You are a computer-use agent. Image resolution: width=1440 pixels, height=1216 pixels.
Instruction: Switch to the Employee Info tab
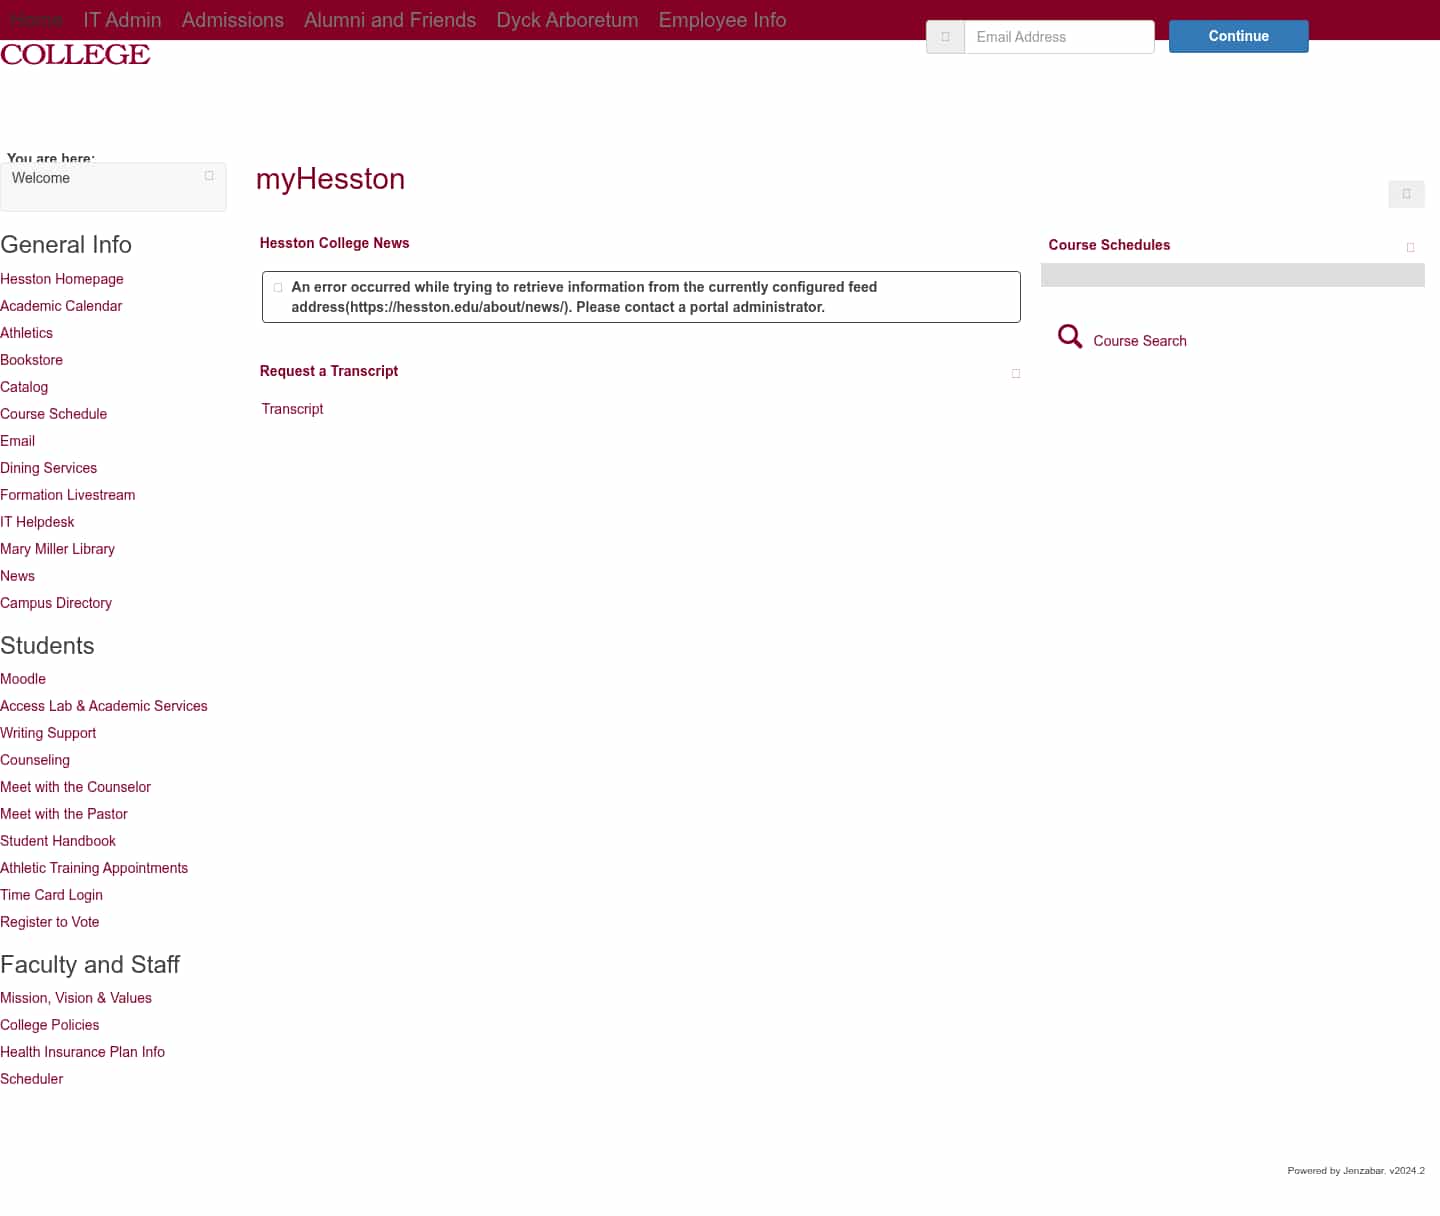tap(722, 19)
